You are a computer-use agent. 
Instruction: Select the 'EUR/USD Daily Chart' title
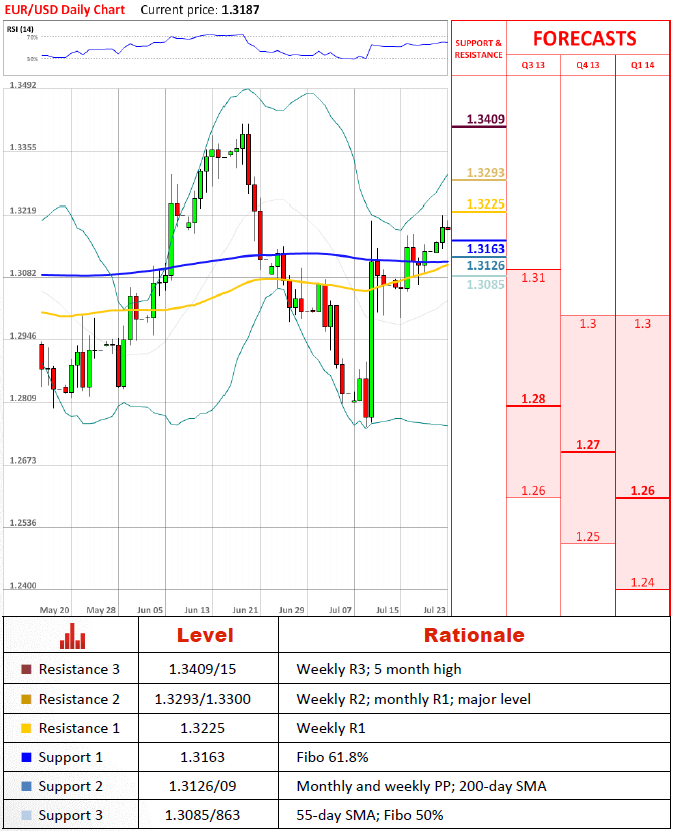point(65,10)
